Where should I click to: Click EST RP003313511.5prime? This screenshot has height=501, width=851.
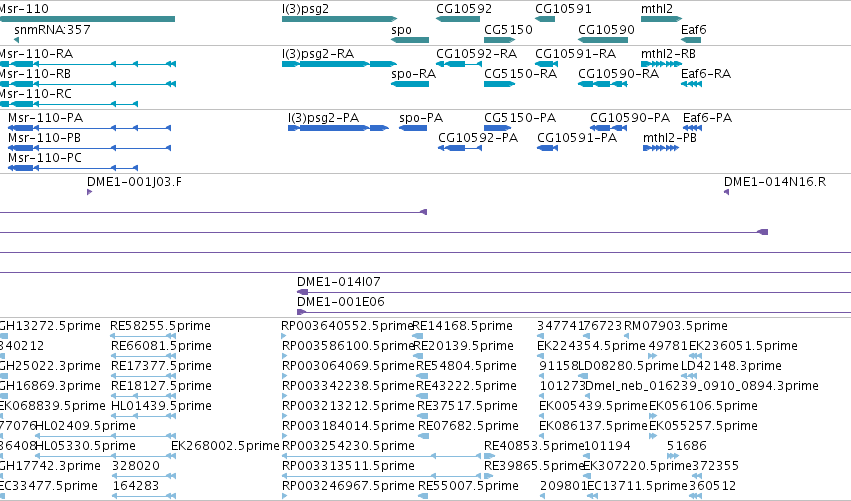coord(348,467)
